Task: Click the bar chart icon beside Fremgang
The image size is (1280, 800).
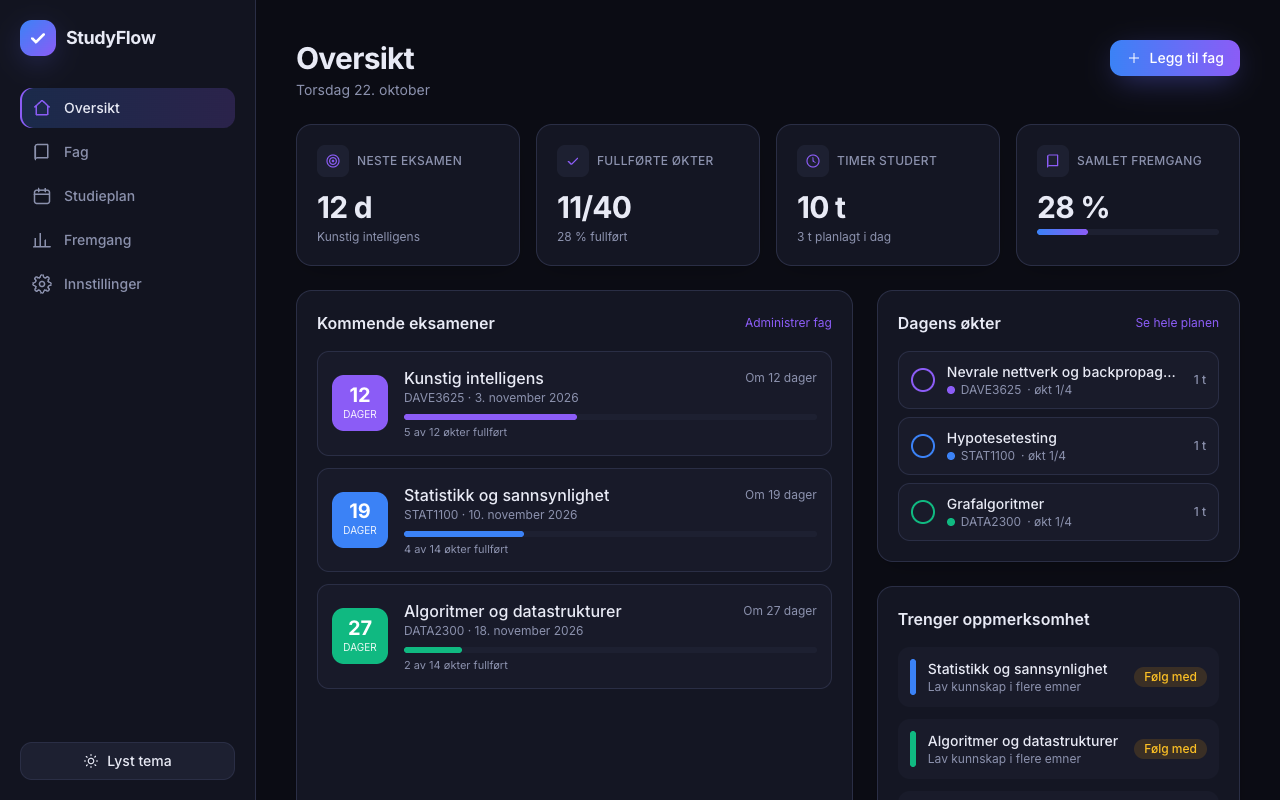Action: coord(42,240)
